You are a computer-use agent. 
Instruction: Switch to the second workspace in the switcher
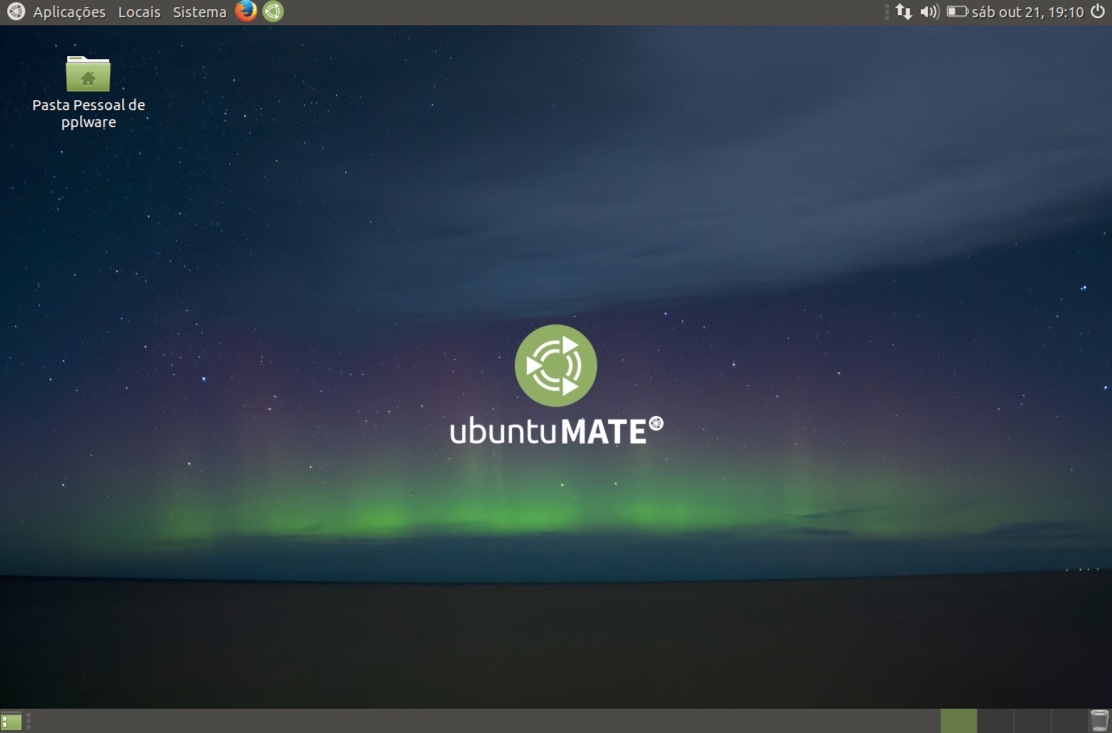coord(994,719)
